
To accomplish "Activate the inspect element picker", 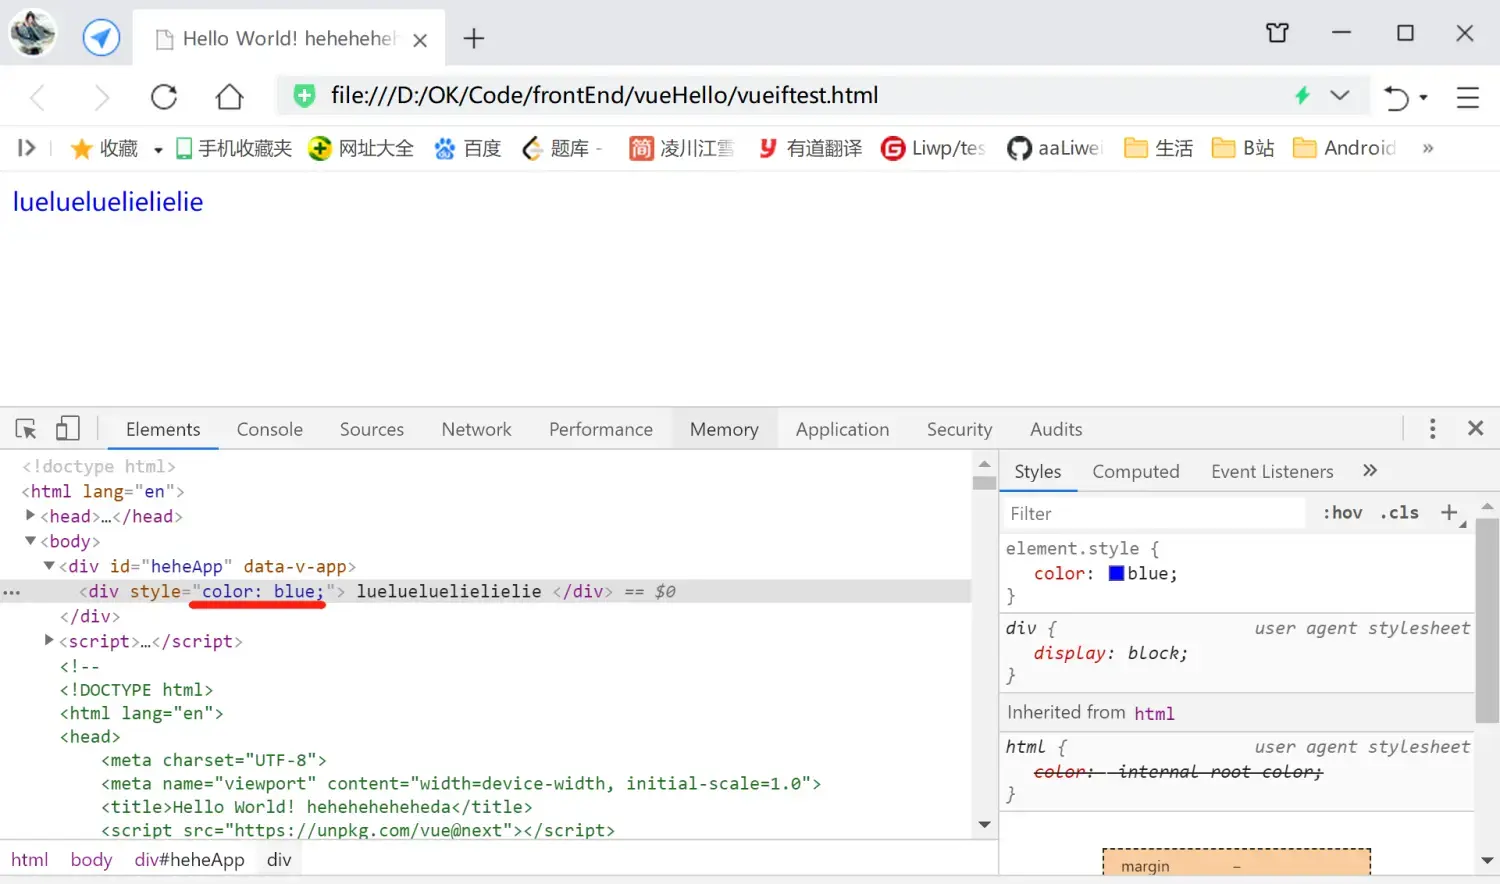I will pyautogui.click(x=26, y=429).
